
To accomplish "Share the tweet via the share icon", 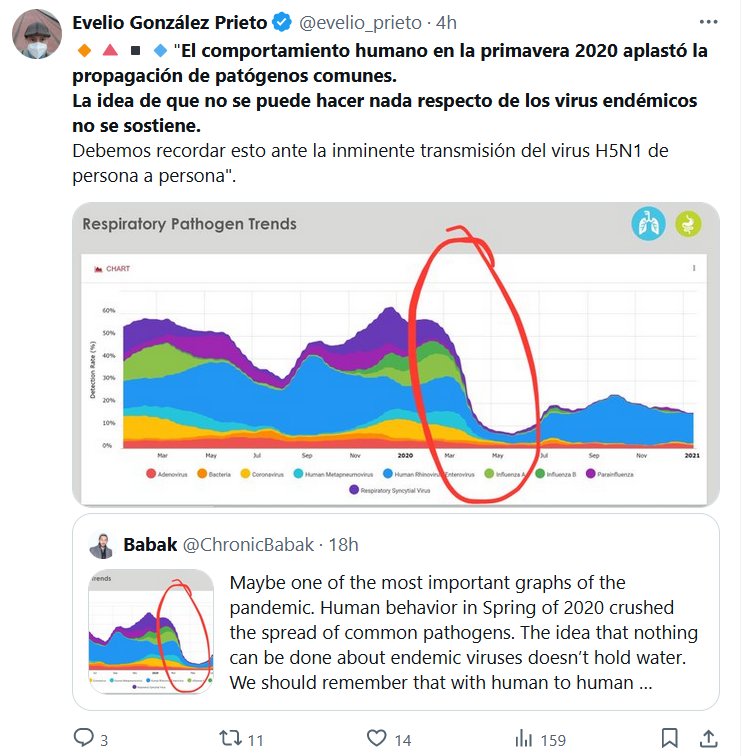I will coord(709,739).
